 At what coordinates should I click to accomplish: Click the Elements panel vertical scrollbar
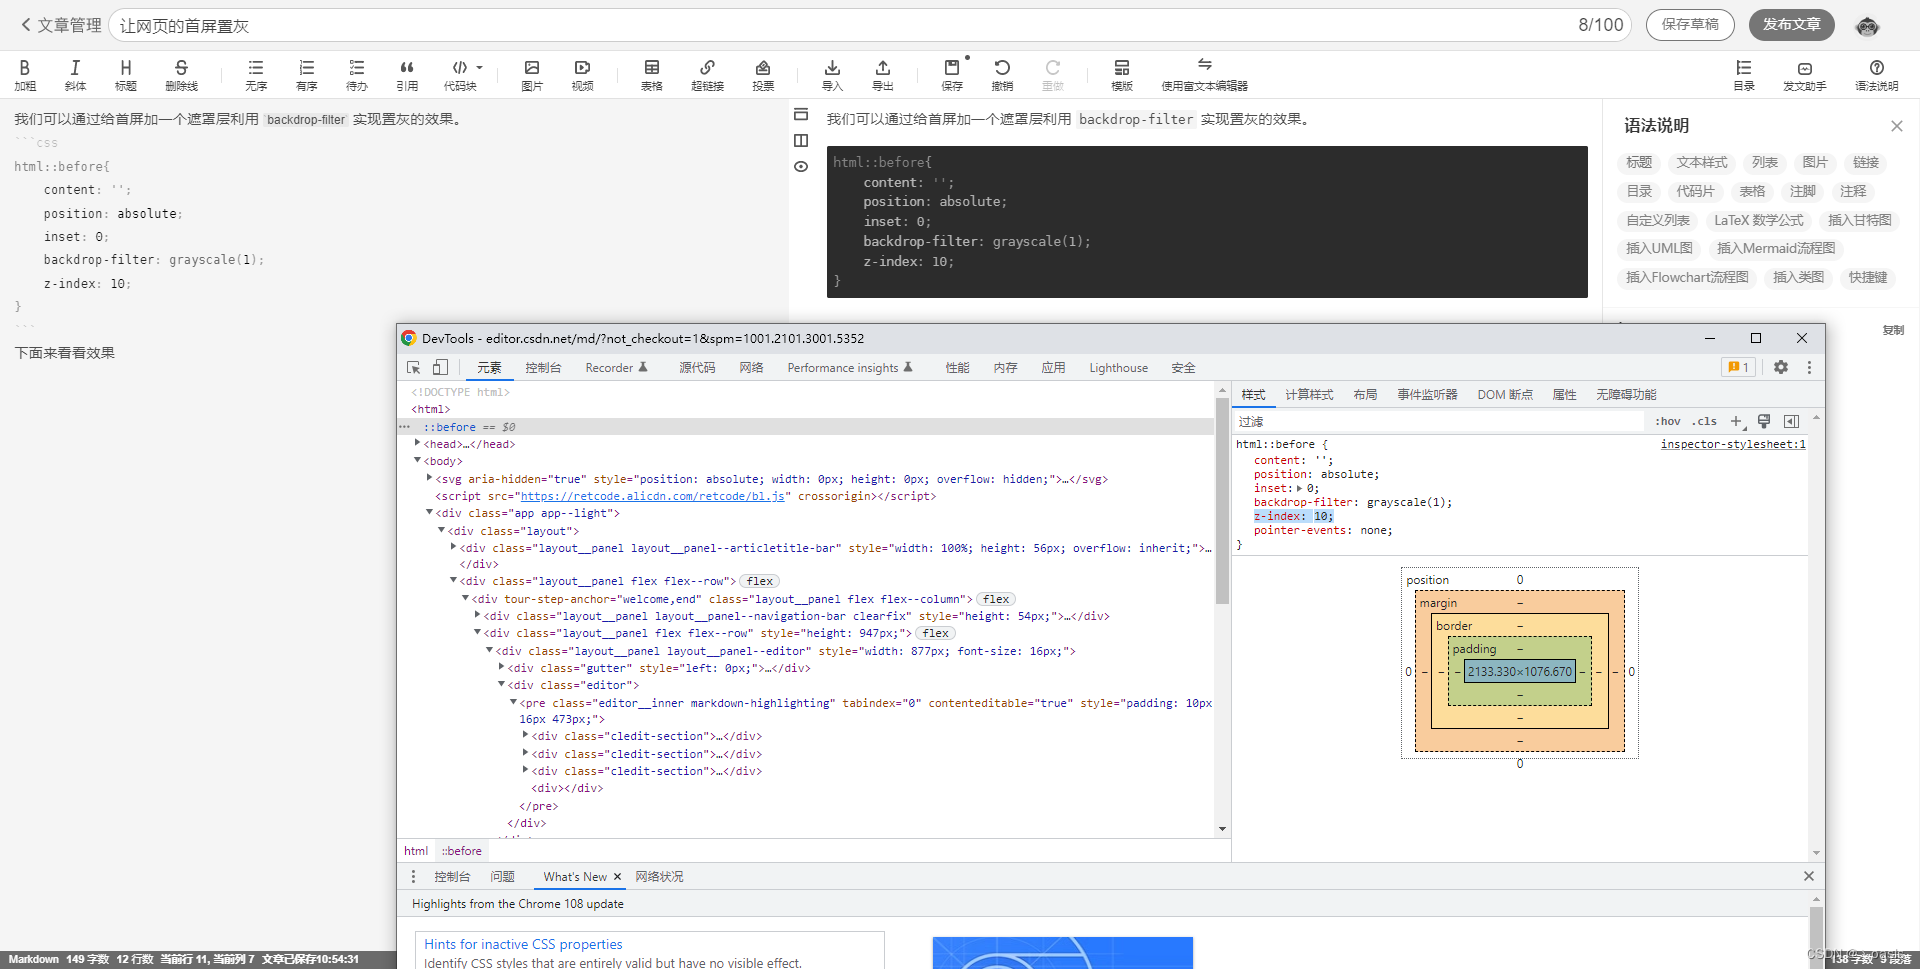[x=1222, y=500]
